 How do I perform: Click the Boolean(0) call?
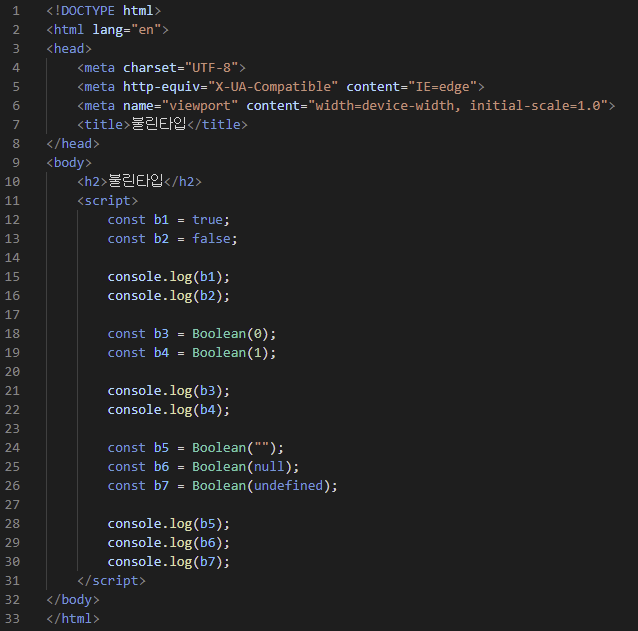(x=230, y=334)
